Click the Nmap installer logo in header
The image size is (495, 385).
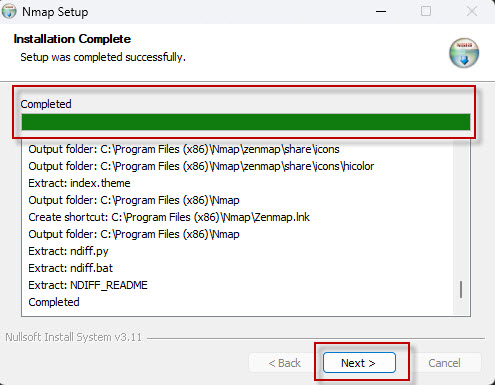pos(464,53)
